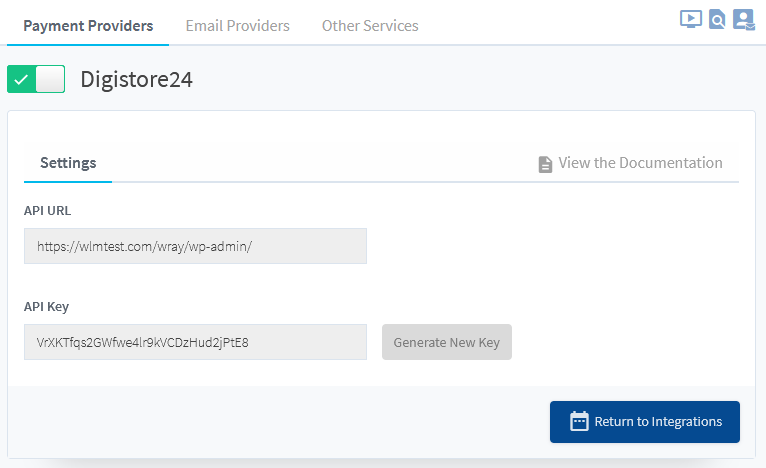Open the video tutorial monitor icon
766x468 pixels.
(x=691, y=19)
